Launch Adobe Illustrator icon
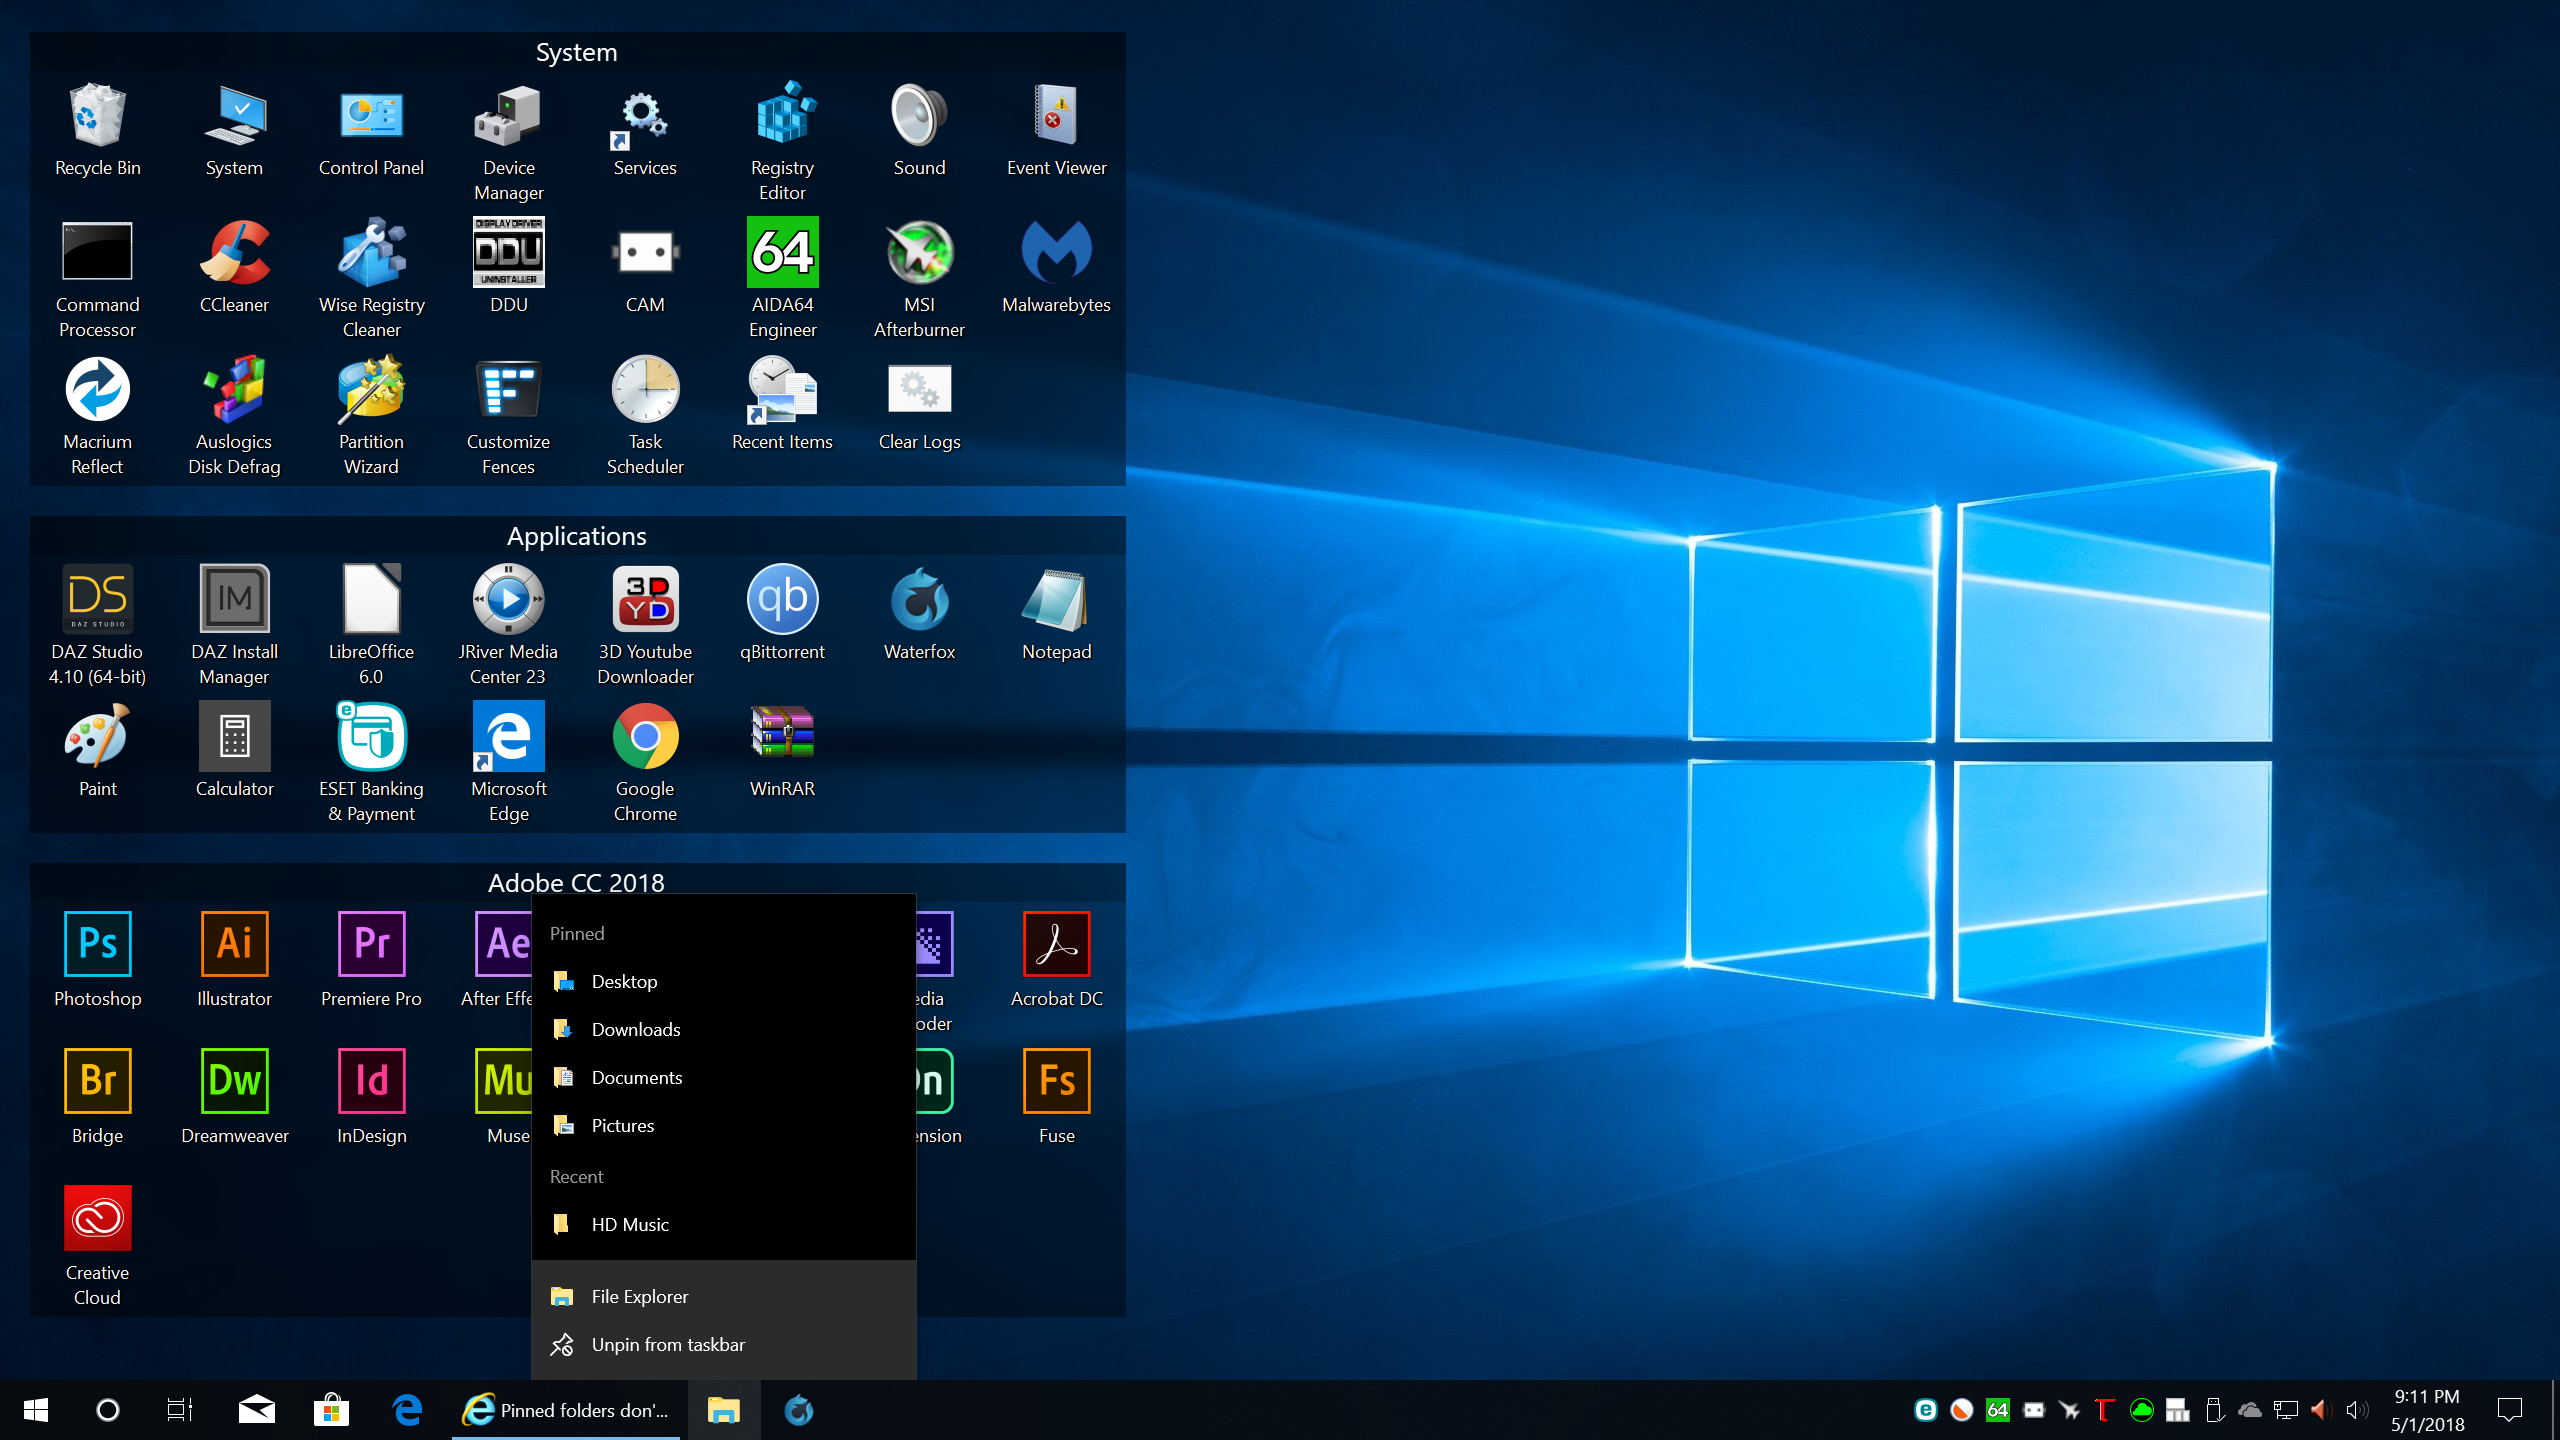Image resolution: width=2560 pixels, height=1440 pixels. pos(234,961)
